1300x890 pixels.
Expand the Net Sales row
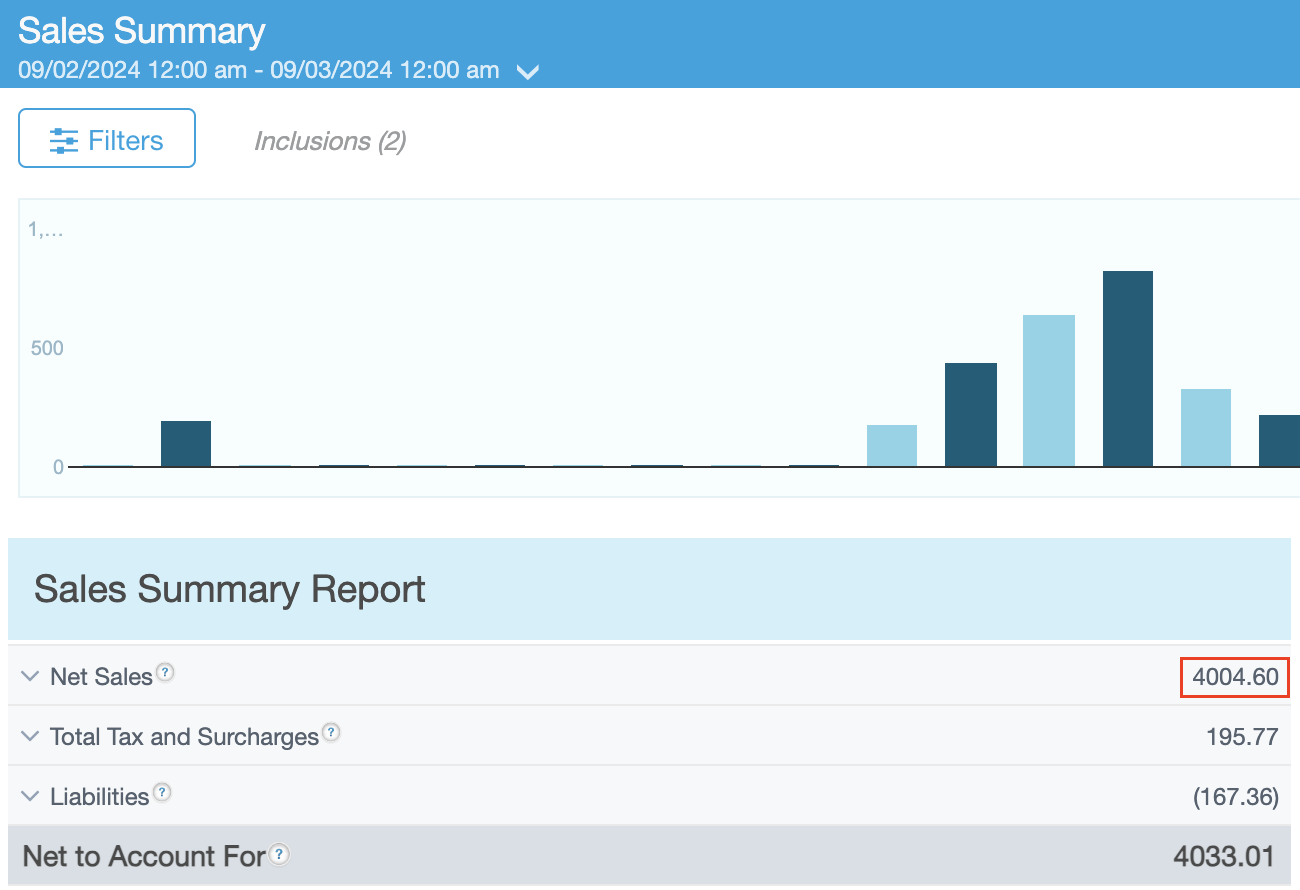[x=30, y=676]
